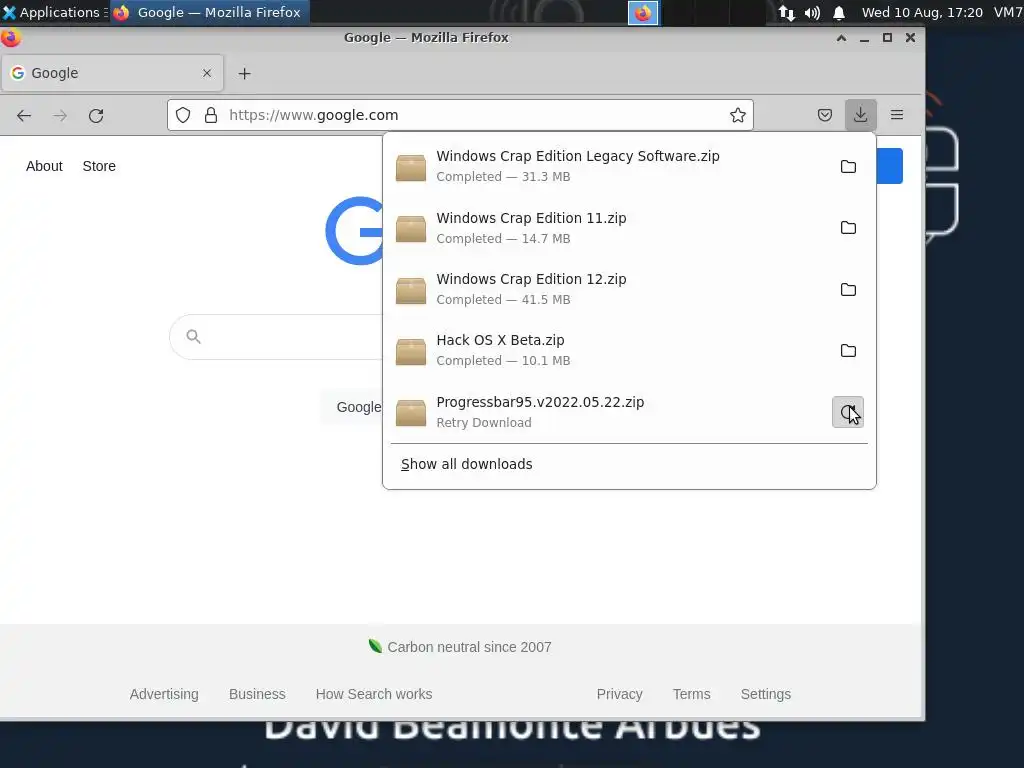Click Show all downloads

pyautogui.click(x=466, y=464)
